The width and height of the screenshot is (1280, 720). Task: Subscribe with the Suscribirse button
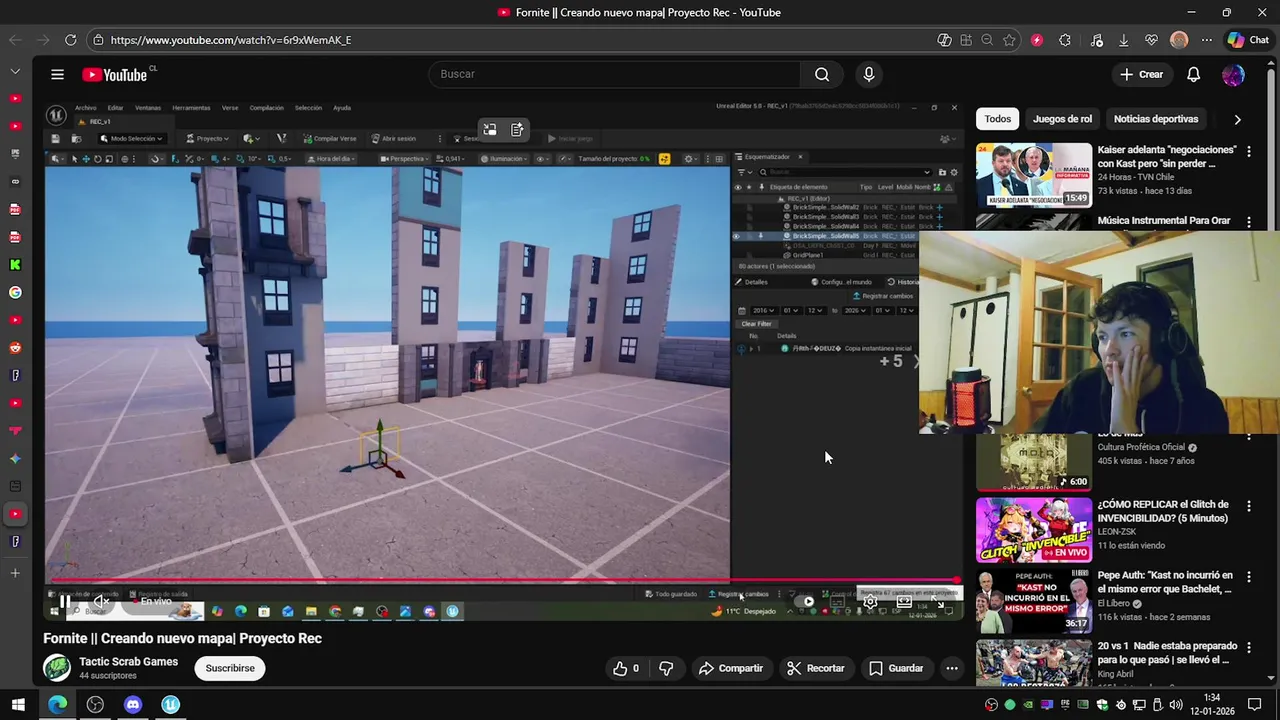coord(230,668)
